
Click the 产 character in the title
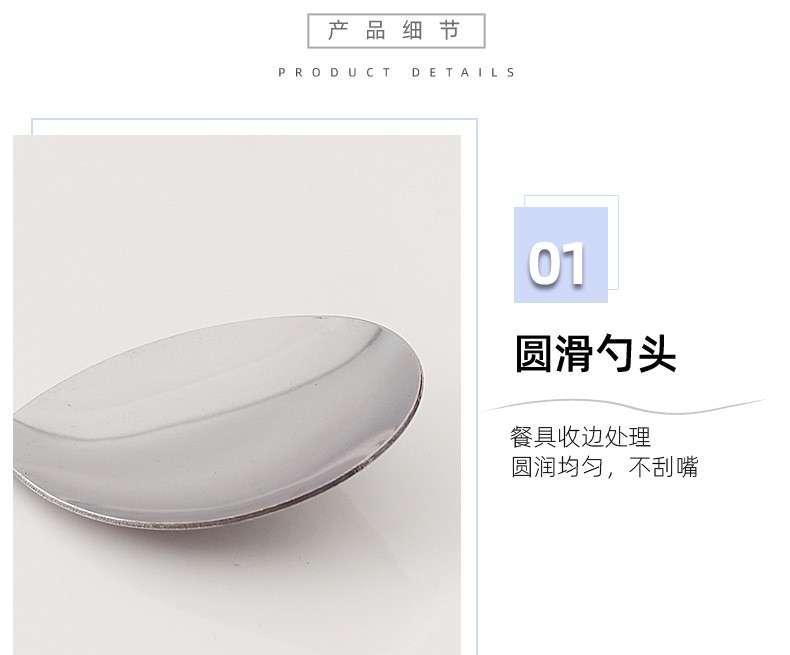338,31
